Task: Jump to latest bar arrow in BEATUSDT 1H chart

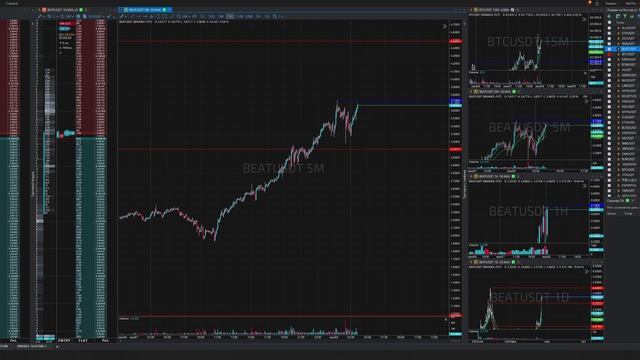Action: click(584, 186)
